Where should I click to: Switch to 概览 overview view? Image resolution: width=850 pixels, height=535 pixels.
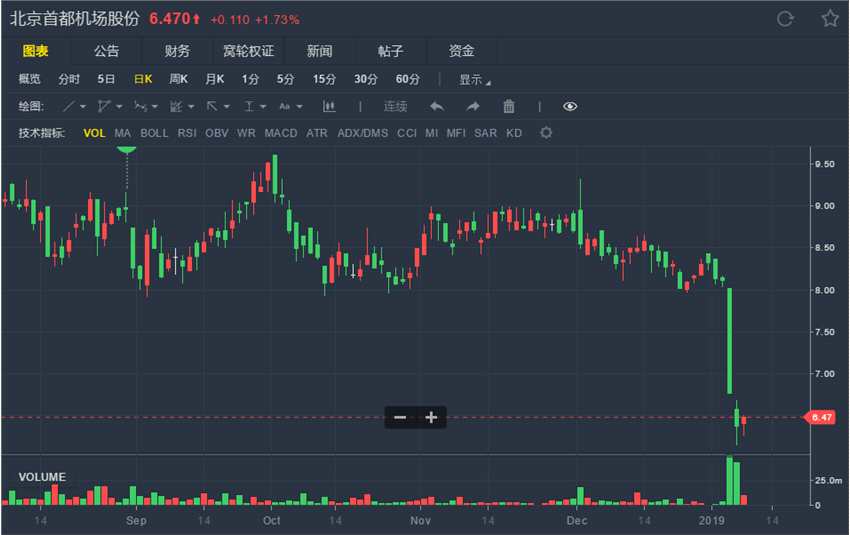(x=29, y=79)
